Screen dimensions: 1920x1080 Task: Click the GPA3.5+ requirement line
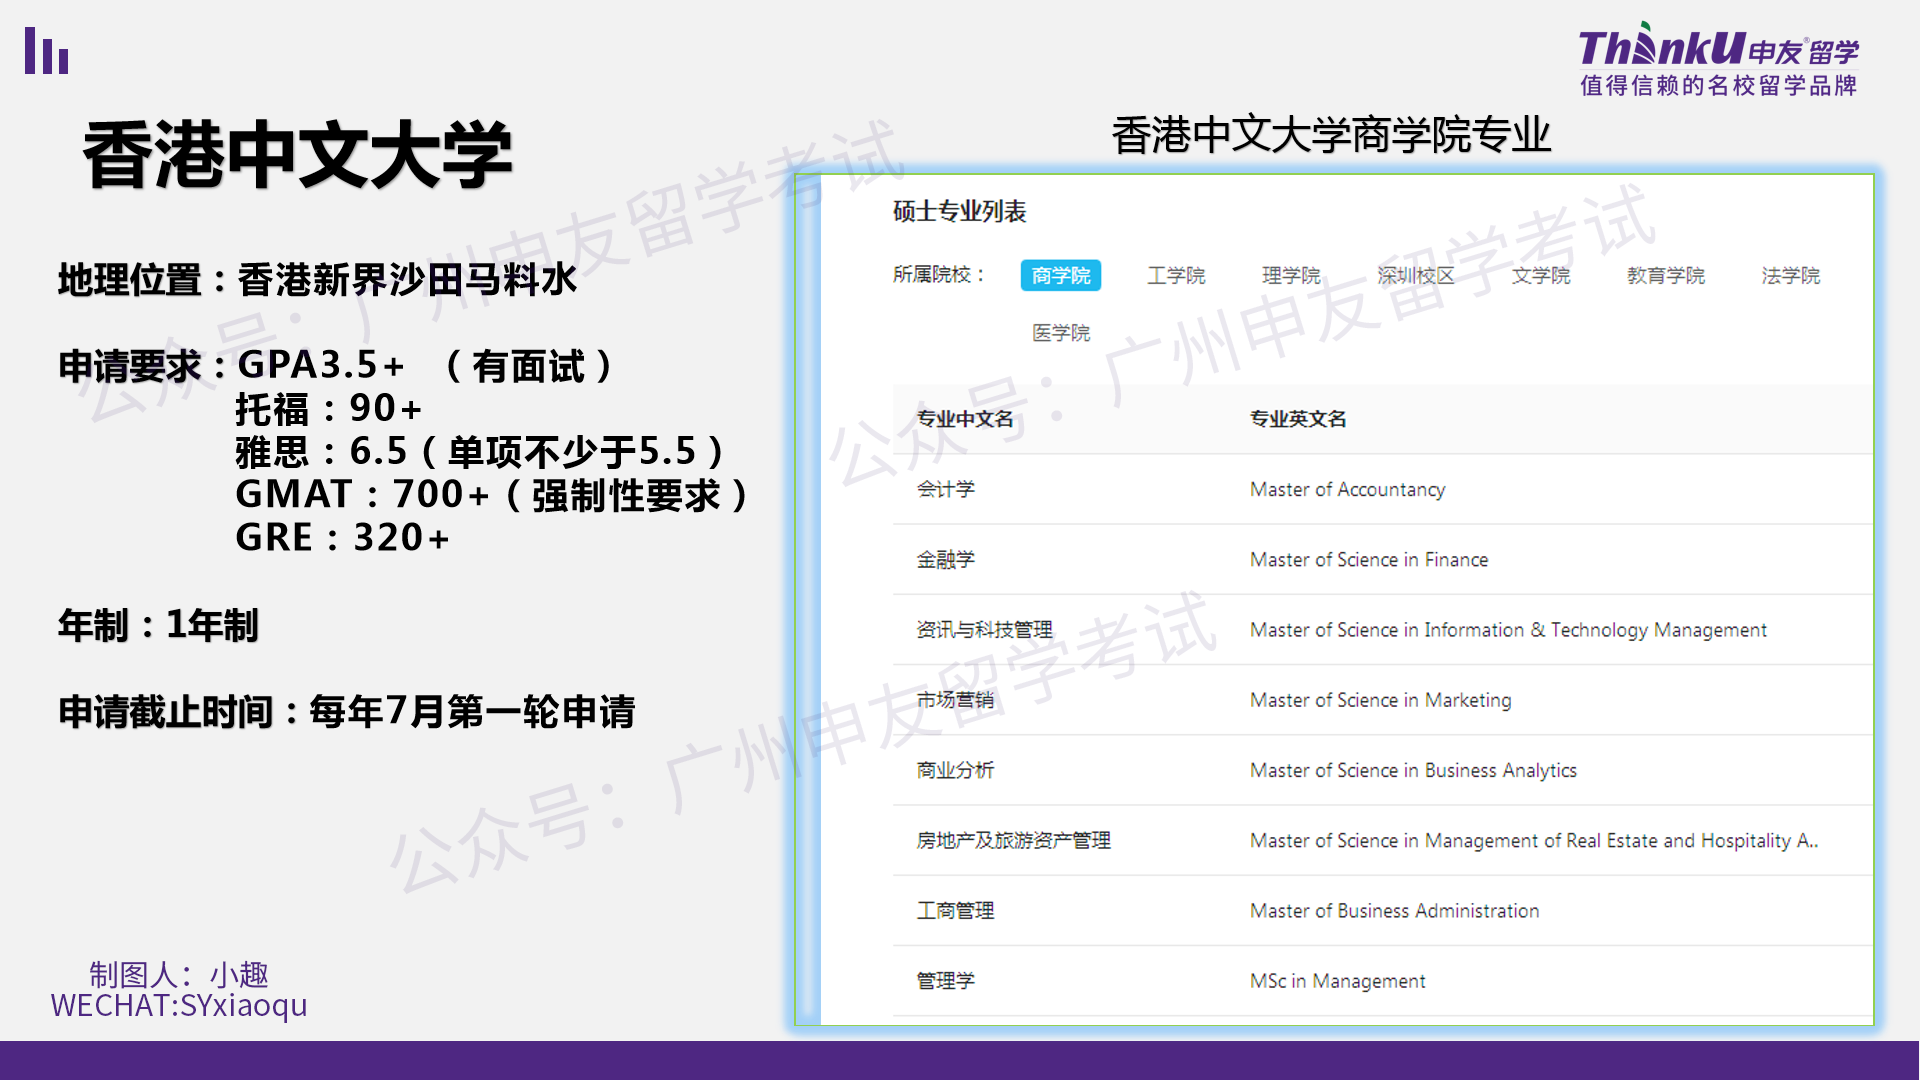click(335, 366)
